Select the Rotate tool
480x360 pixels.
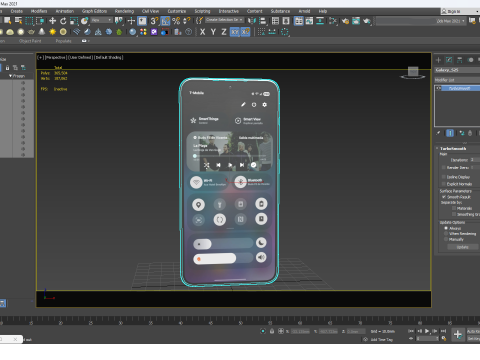(63, 21)
